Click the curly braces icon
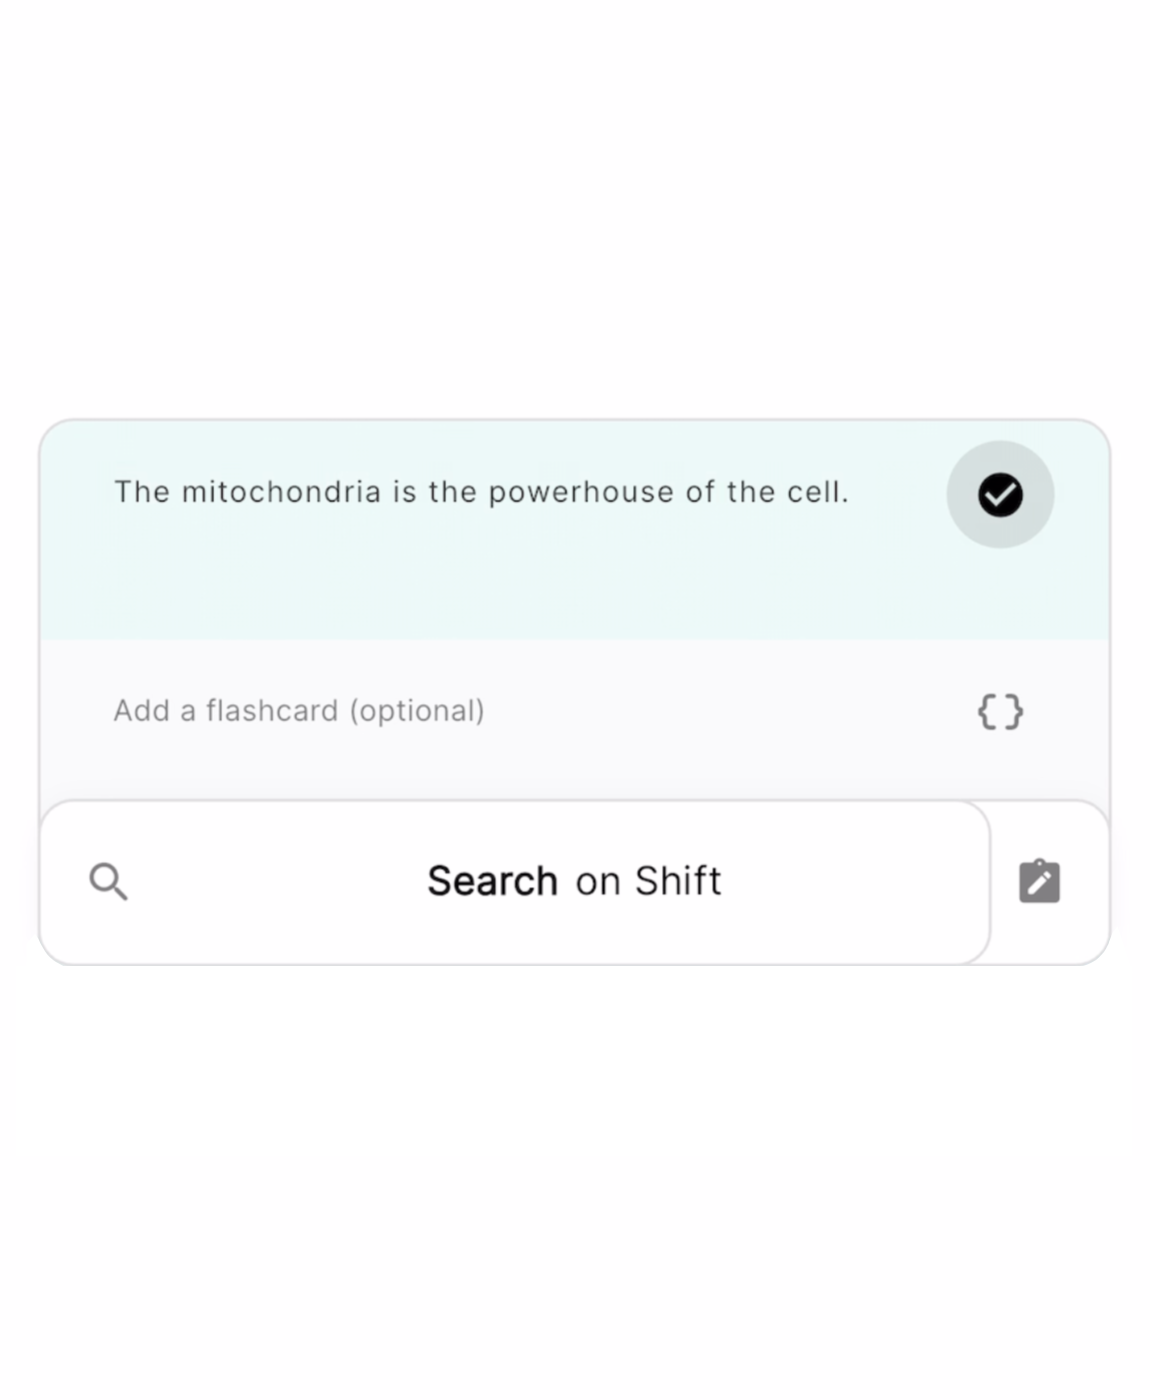This screenshot has height=1400, width=1150. coord(999,711)
